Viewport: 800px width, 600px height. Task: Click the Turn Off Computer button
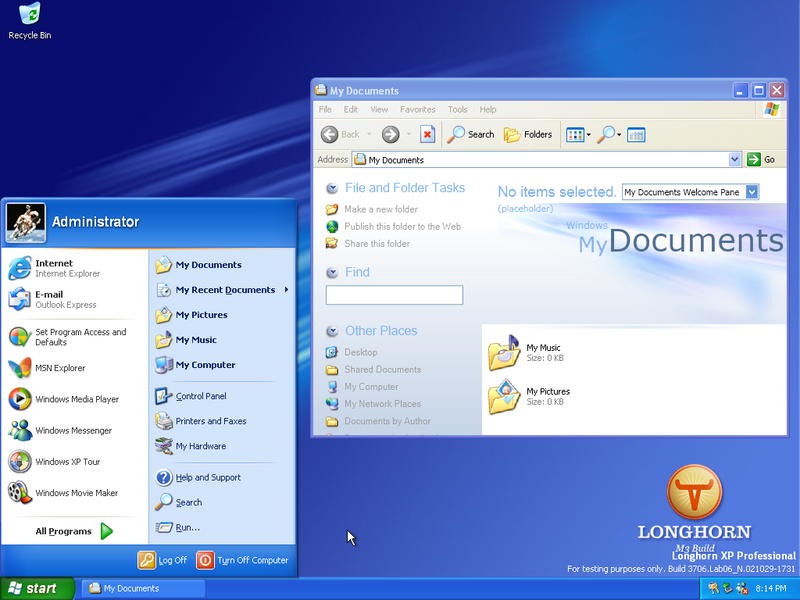(x=243, y=560)
